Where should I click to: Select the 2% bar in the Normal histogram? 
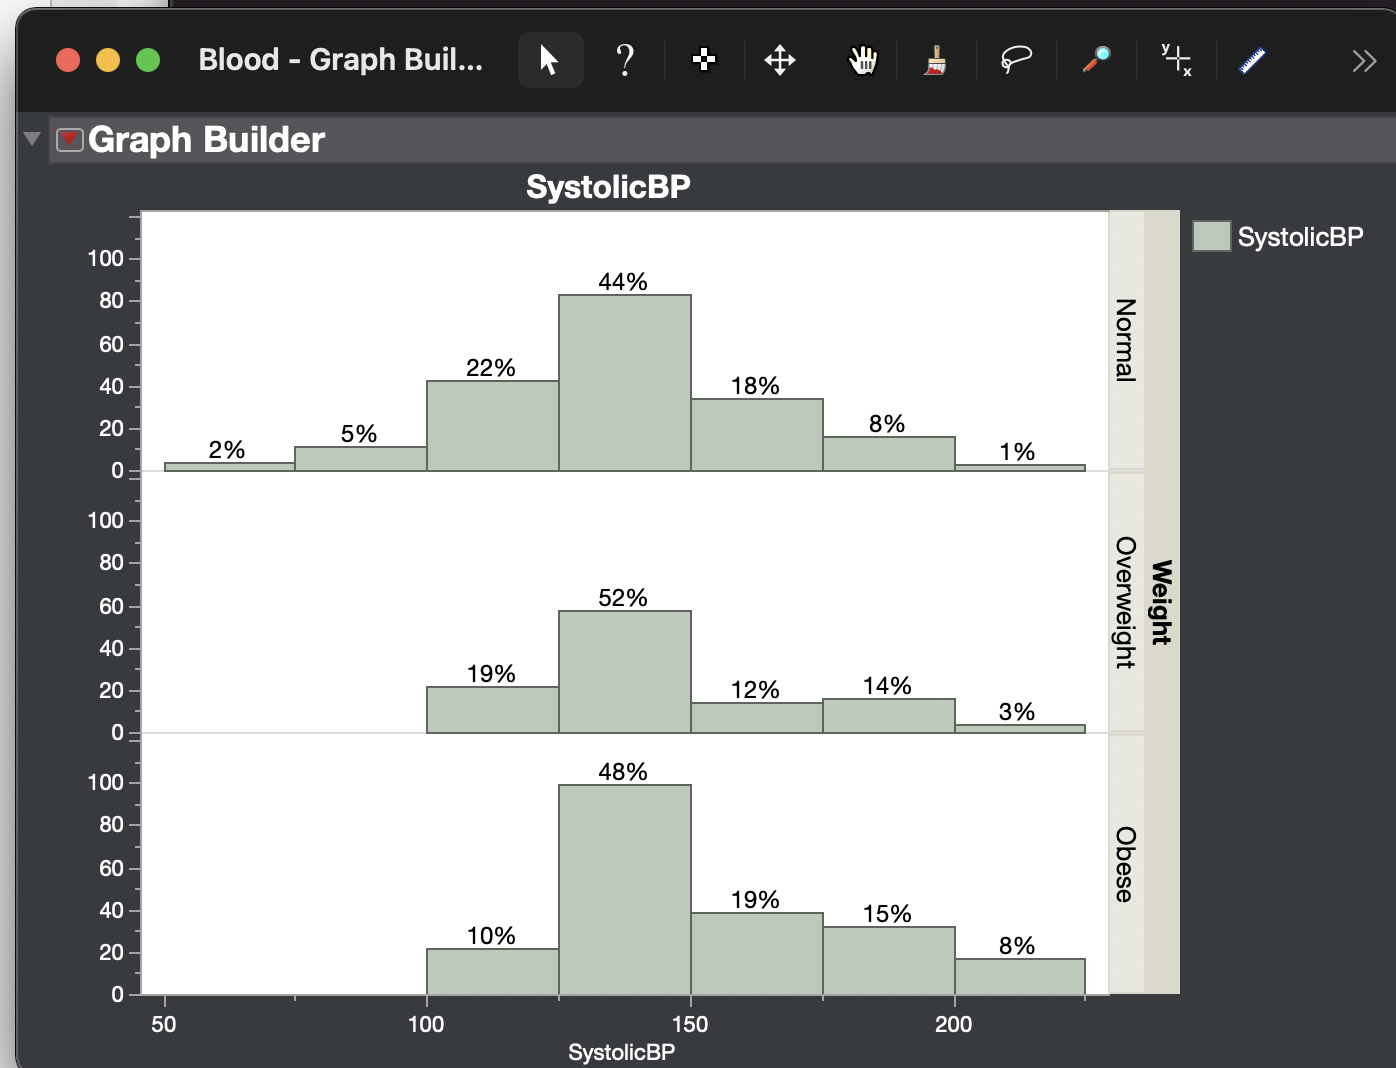pyautogui.click(x=229, y=467)
